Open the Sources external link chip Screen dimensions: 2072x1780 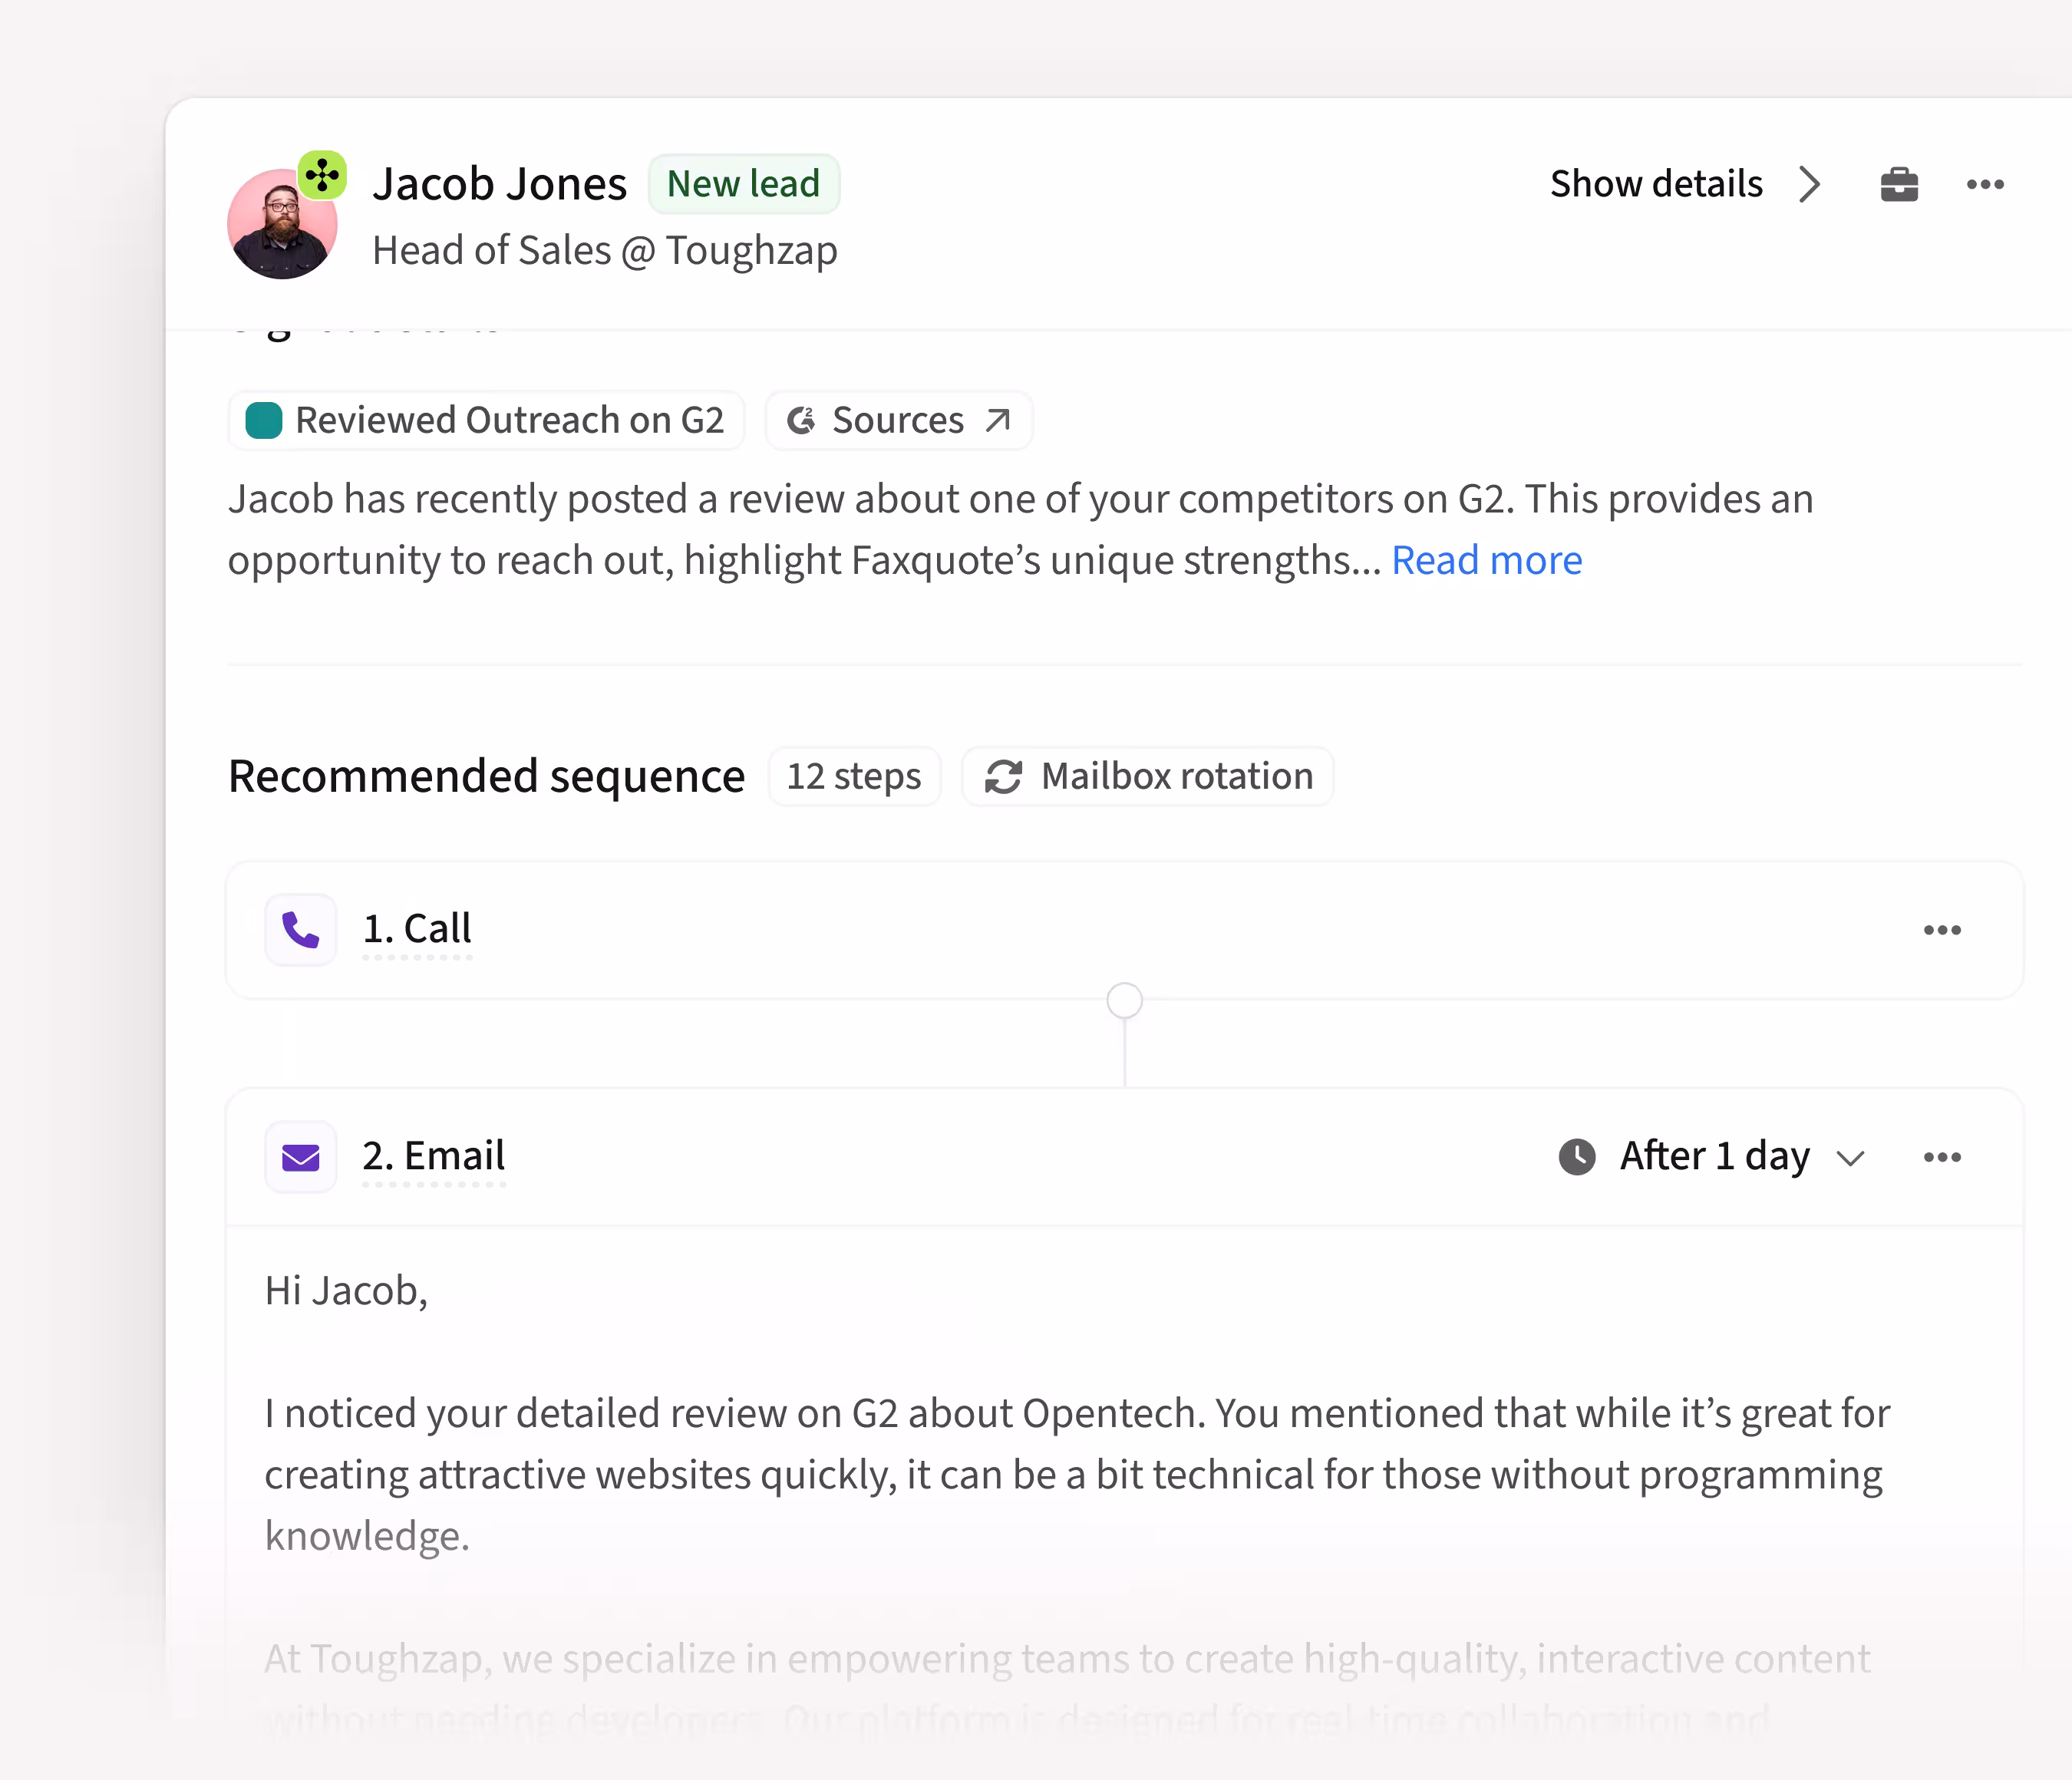(898, 421)
